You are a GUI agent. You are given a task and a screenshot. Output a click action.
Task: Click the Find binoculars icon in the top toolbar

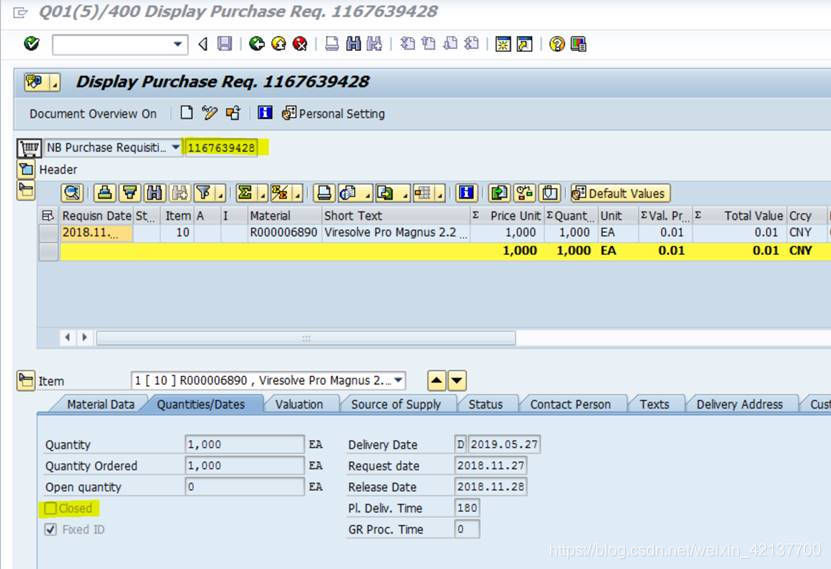coord(353,44)
